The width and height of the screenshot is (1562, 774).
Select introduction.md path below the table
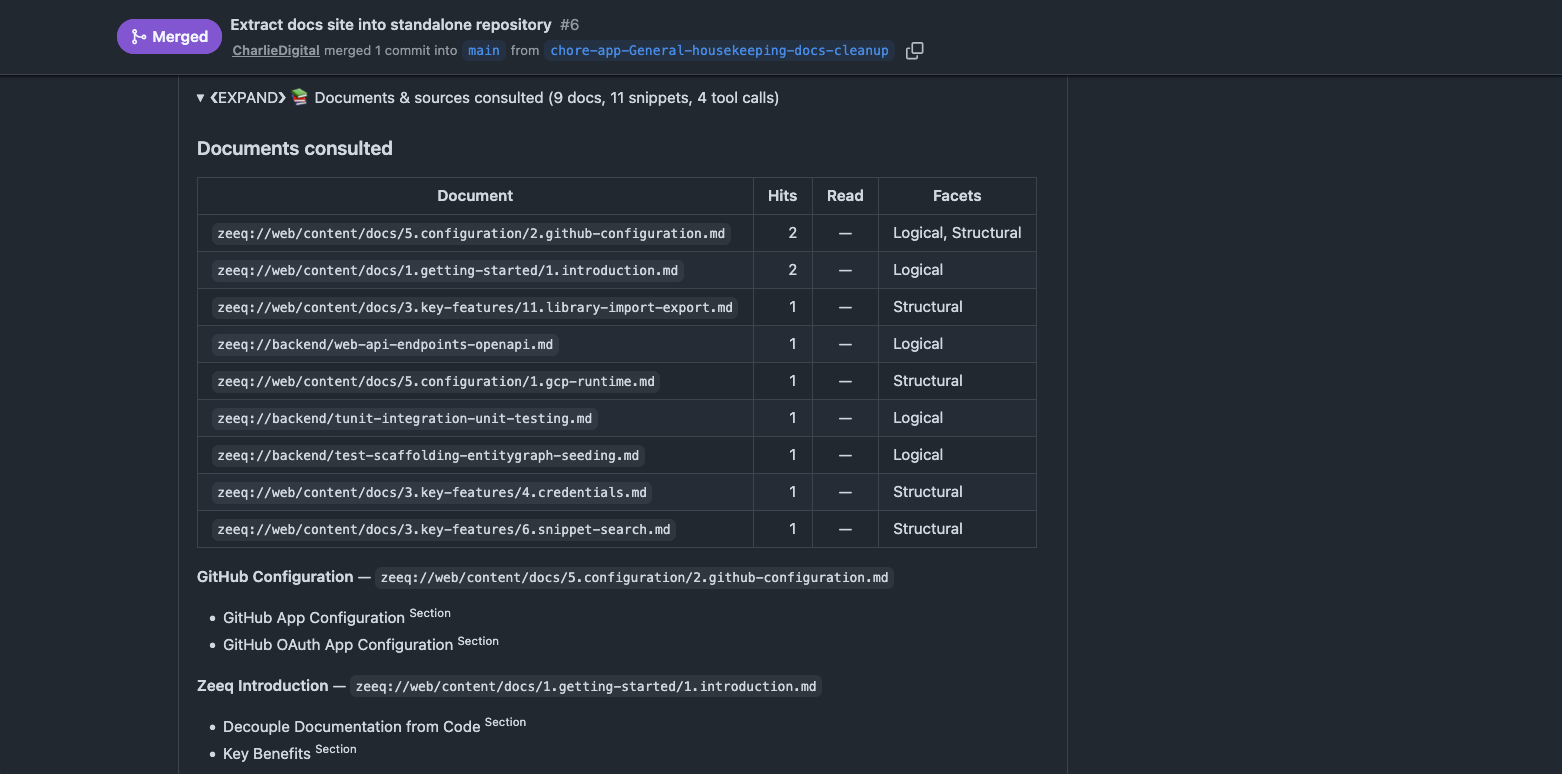586,687
